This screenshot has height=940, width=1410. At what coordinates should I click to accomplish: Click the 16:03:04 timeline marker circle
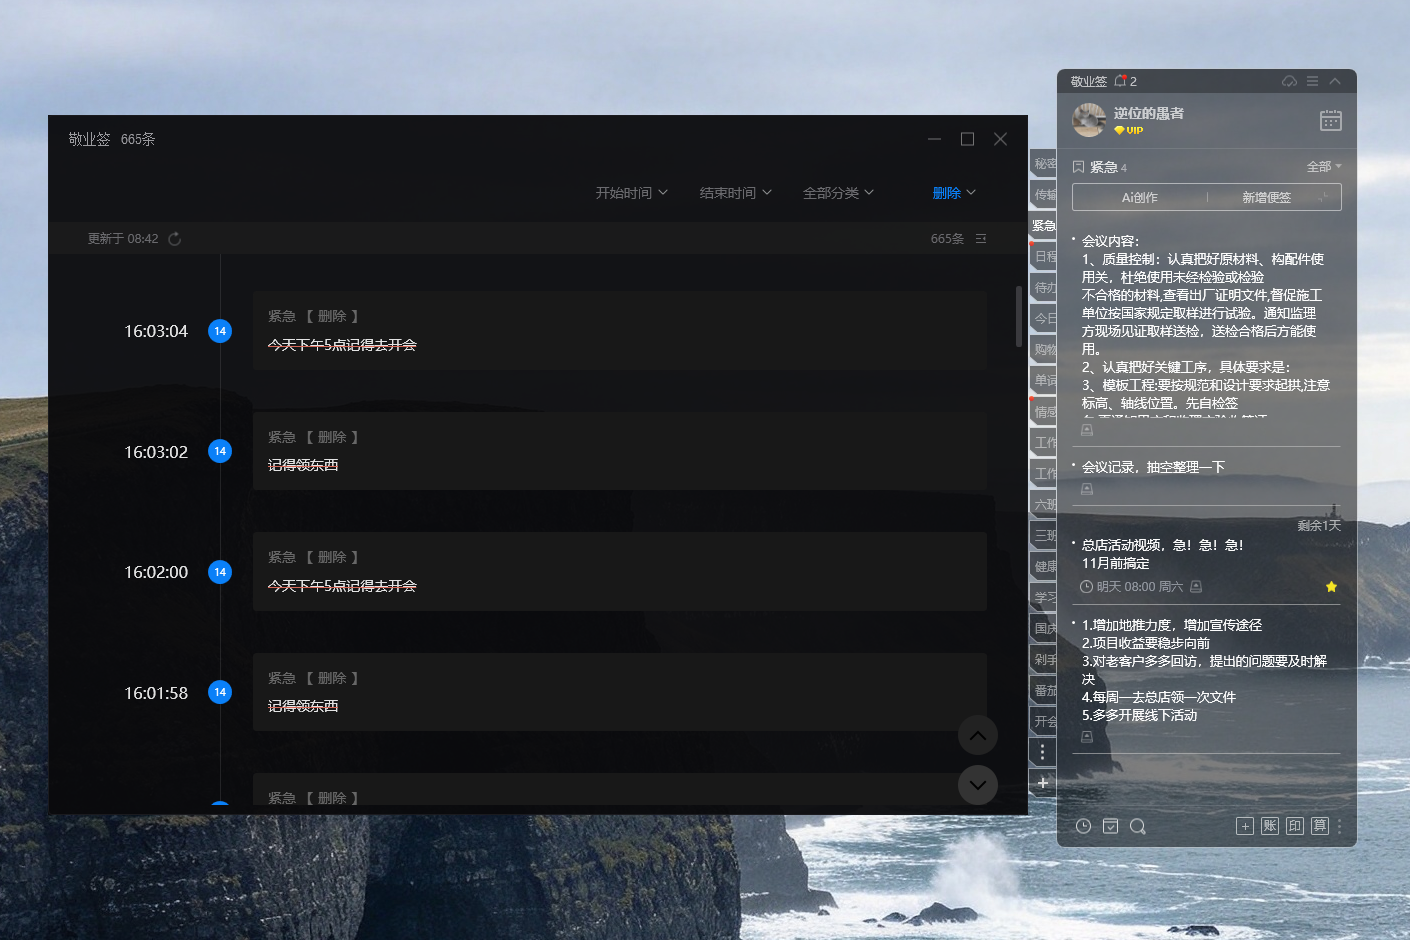220,331
